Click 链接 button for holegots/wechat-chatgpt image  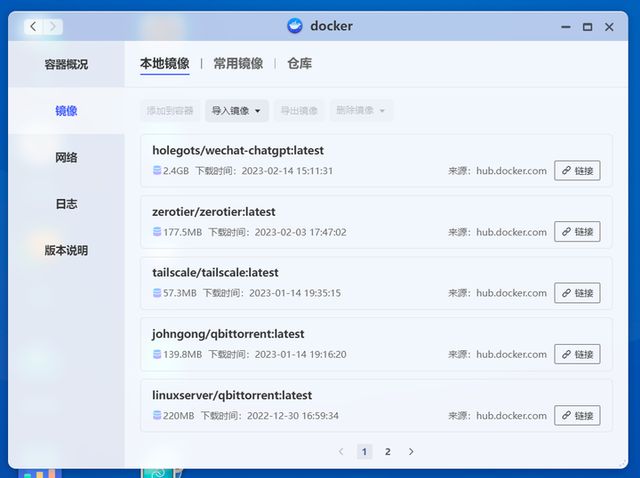577,171
